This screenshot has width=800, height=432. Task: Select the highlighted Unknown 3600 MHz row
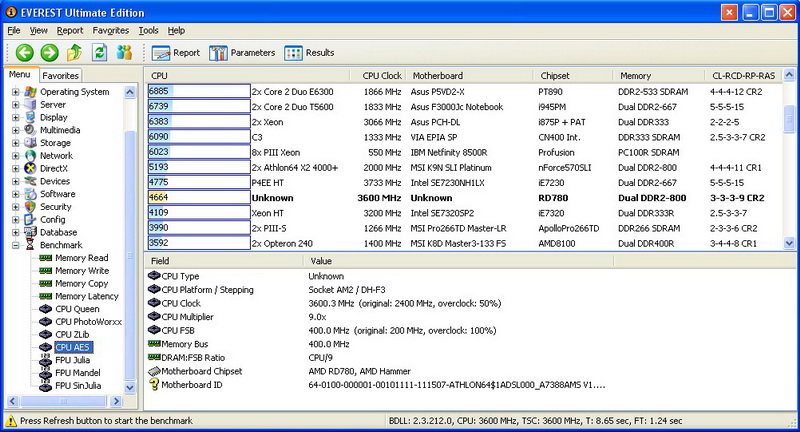(463, 198)
